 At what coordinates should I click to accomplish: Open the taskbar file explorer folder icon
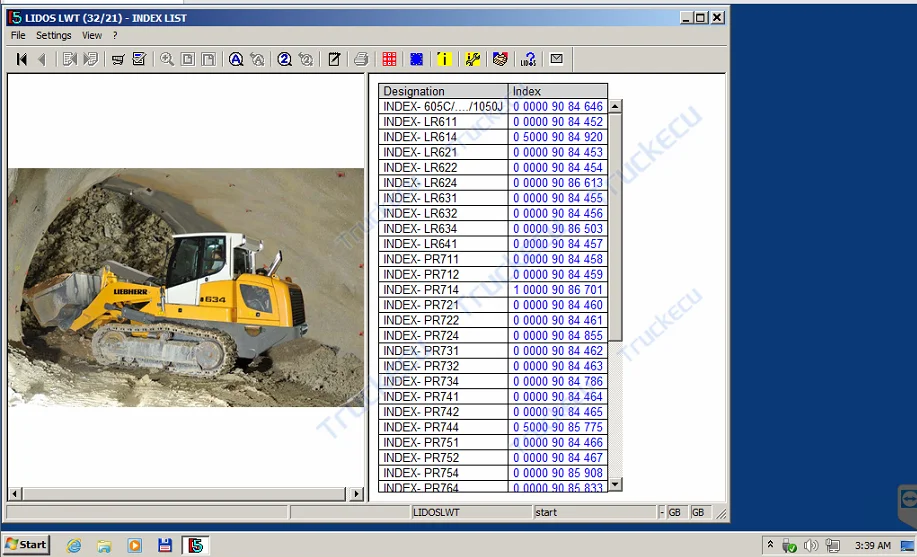[104, 546]
